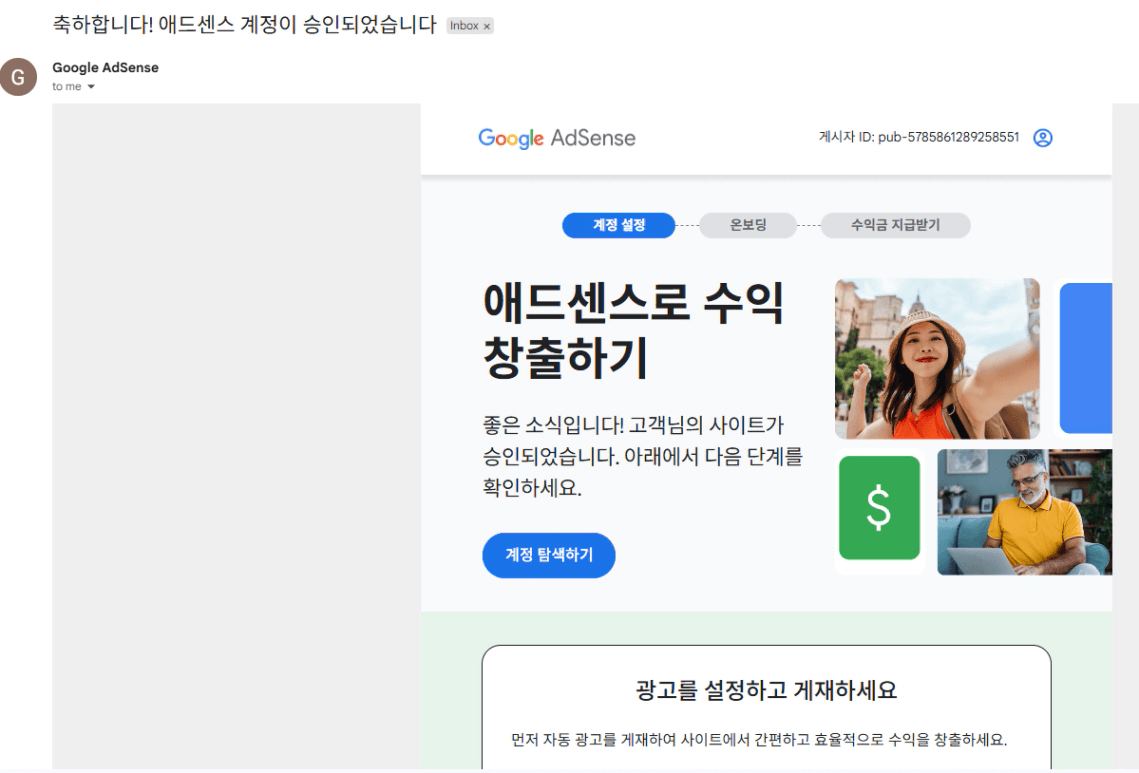Image resolution: width=1139 pixels, height=773 pixels.
Task: Open the man with laptop photo thumbnail
Action: [x=1024, y=512]
